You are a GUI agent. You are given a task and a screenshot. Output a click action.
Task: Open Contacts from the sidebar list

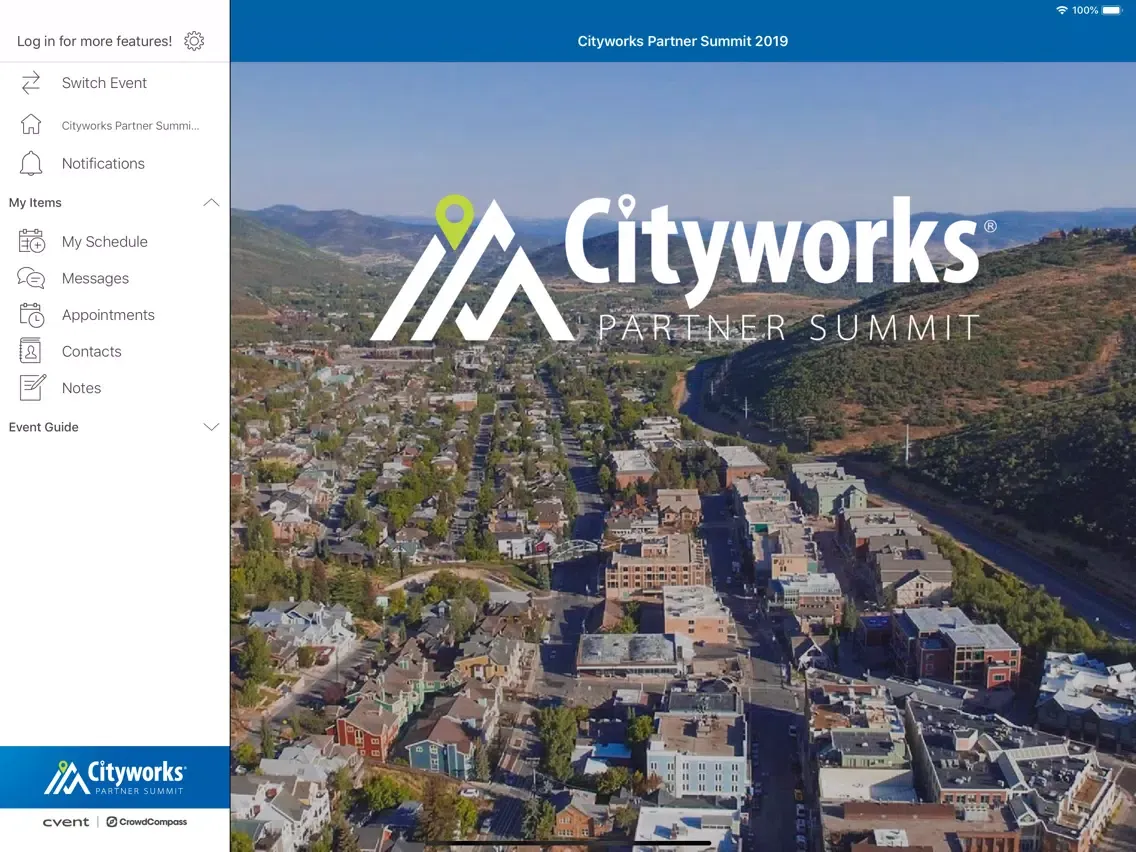[x=115, y=351]
